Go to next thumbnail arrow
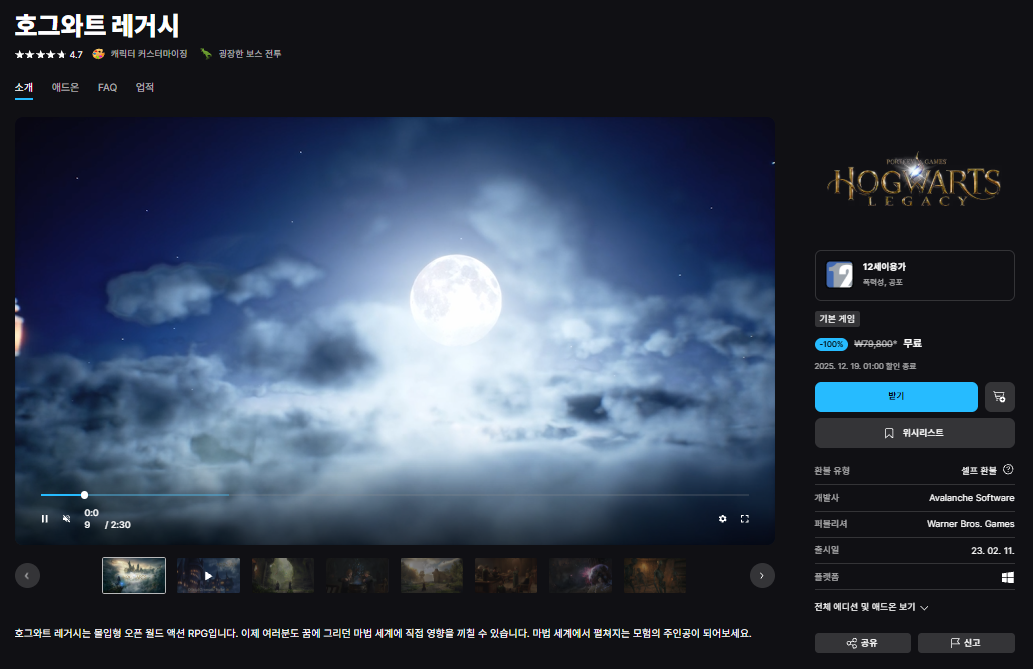The width and height of the screenshot is (1033, 669). (762, 575)
